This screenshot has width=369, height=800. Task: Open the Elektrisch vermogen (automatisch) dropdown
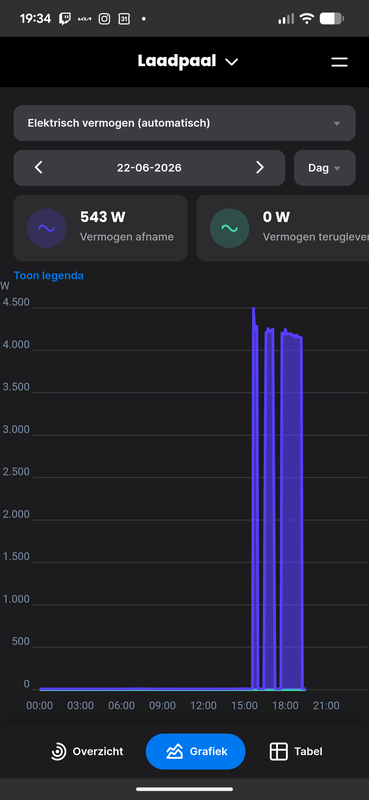[184, 123]
